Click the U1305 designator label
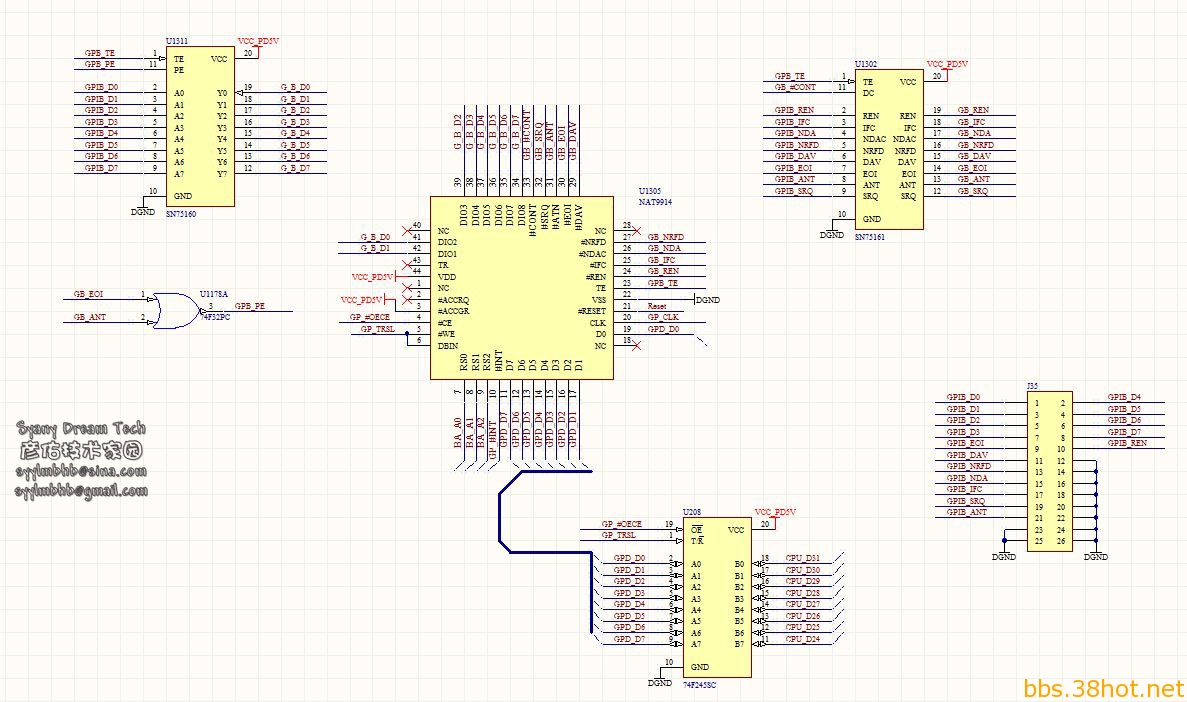This screenshot has height=702, width=1187. point(650,192)
